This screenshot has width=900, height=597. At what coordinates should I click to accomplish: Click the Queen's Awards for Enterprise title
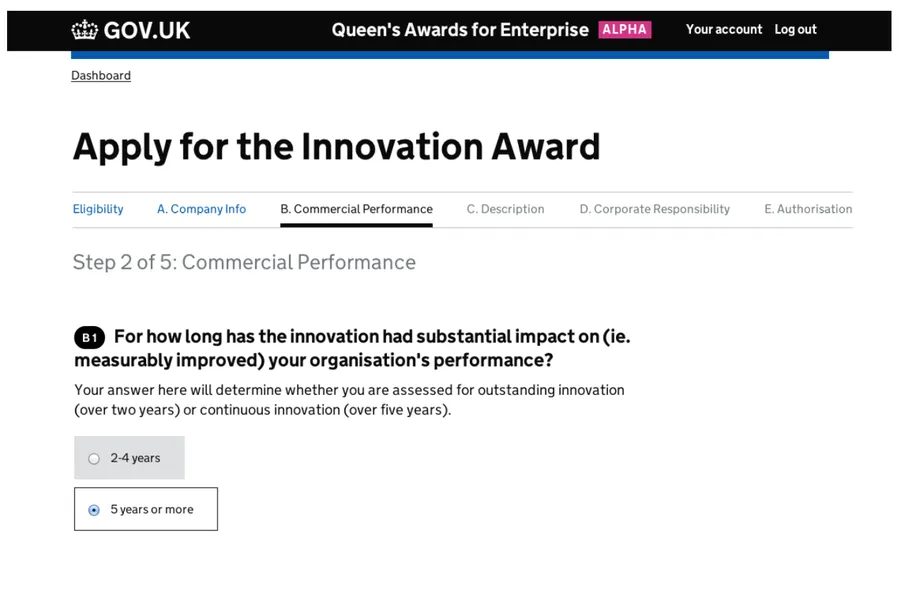click(460, 30)
